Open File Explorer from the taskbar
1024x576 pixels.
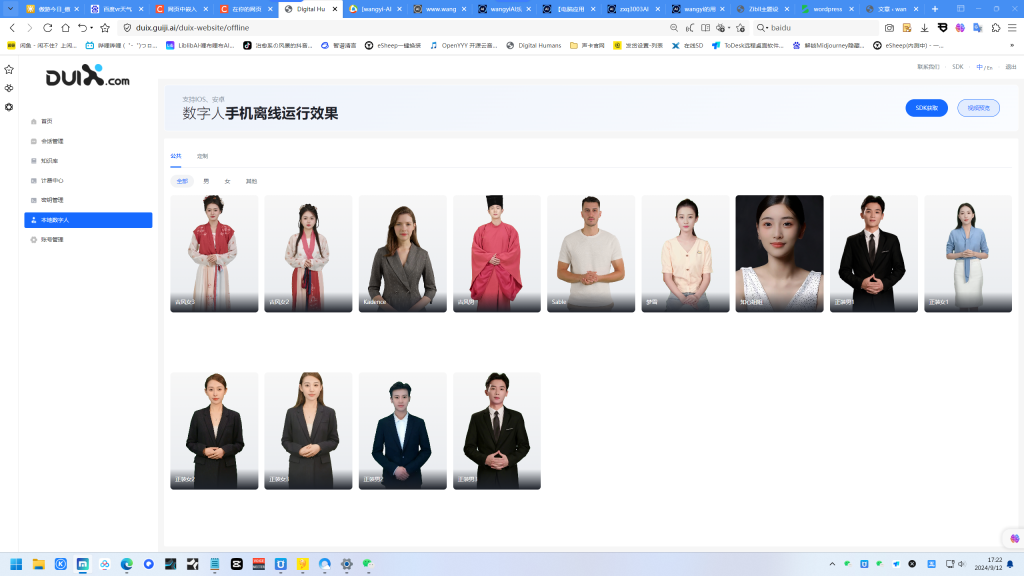39,564
